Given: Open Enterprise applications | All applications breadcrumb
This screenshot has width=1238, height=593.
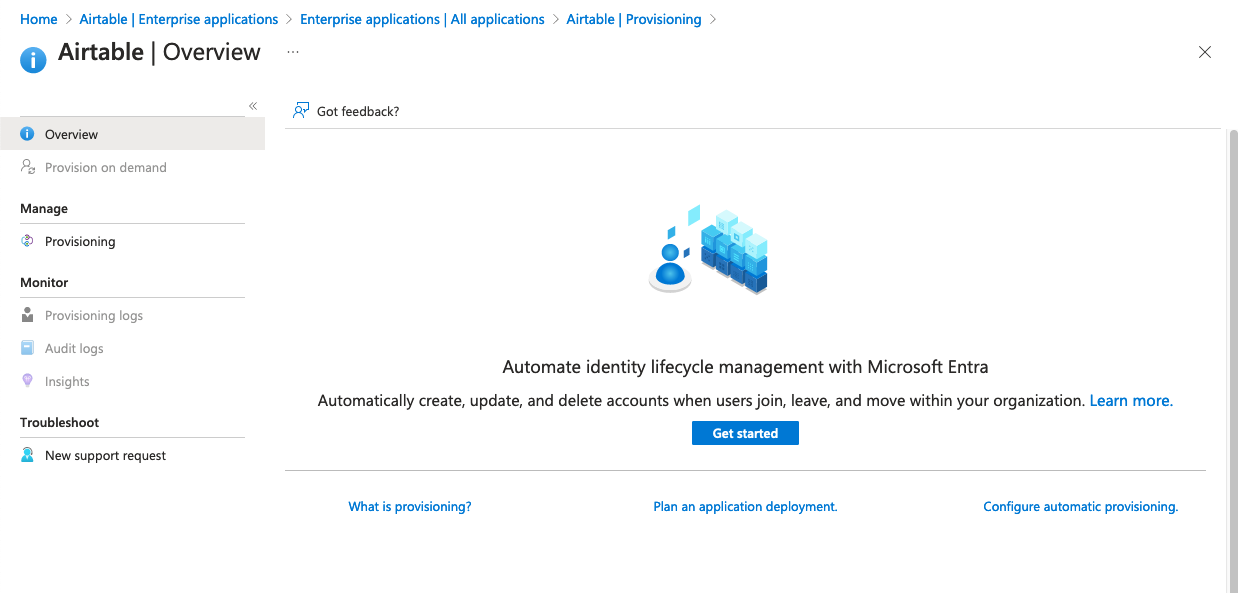Looking at the screenshot, I should tap(422, 19).
